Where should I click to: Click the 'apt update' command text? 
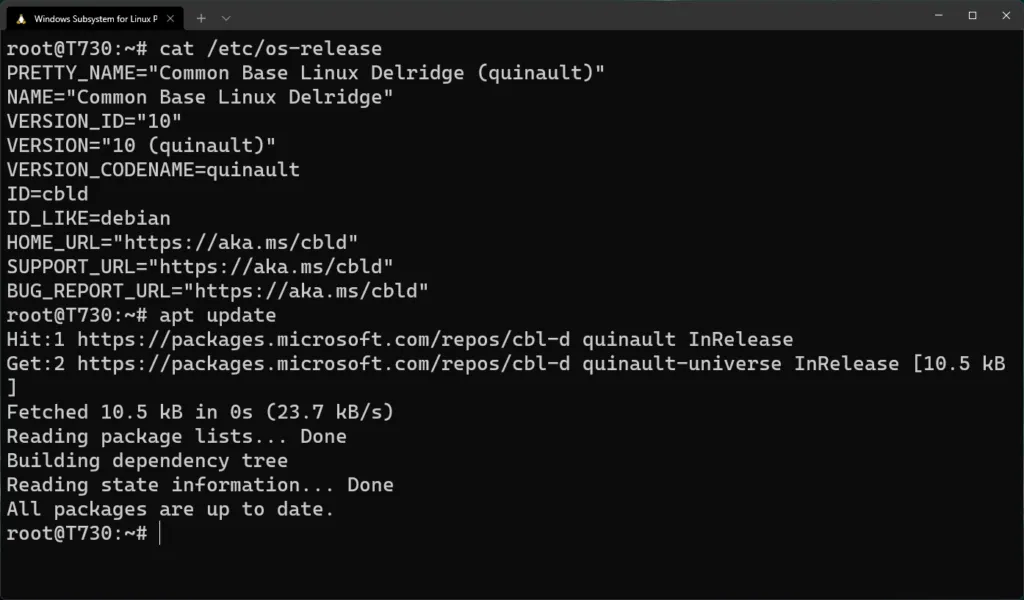point(218,315)
